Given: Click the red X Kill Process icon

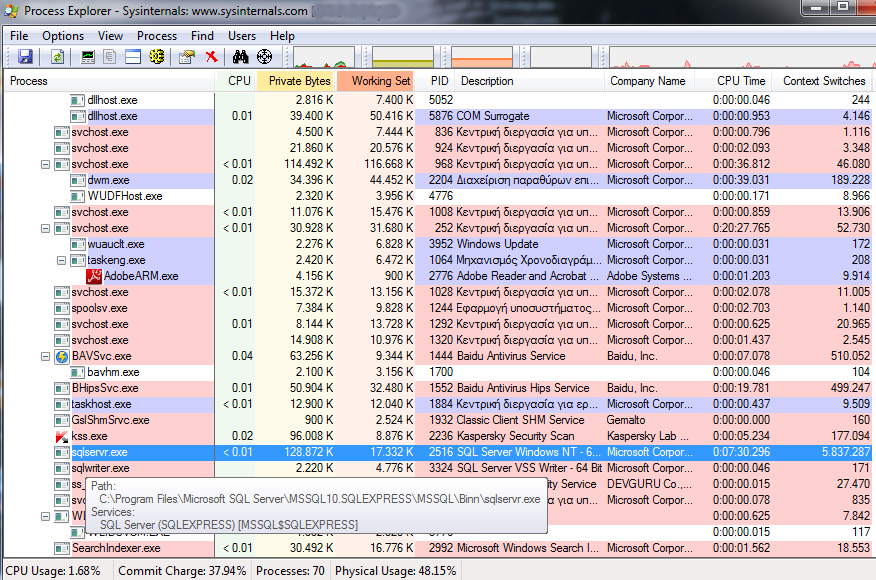Looking at the screenshot, I should click(211, 56).
